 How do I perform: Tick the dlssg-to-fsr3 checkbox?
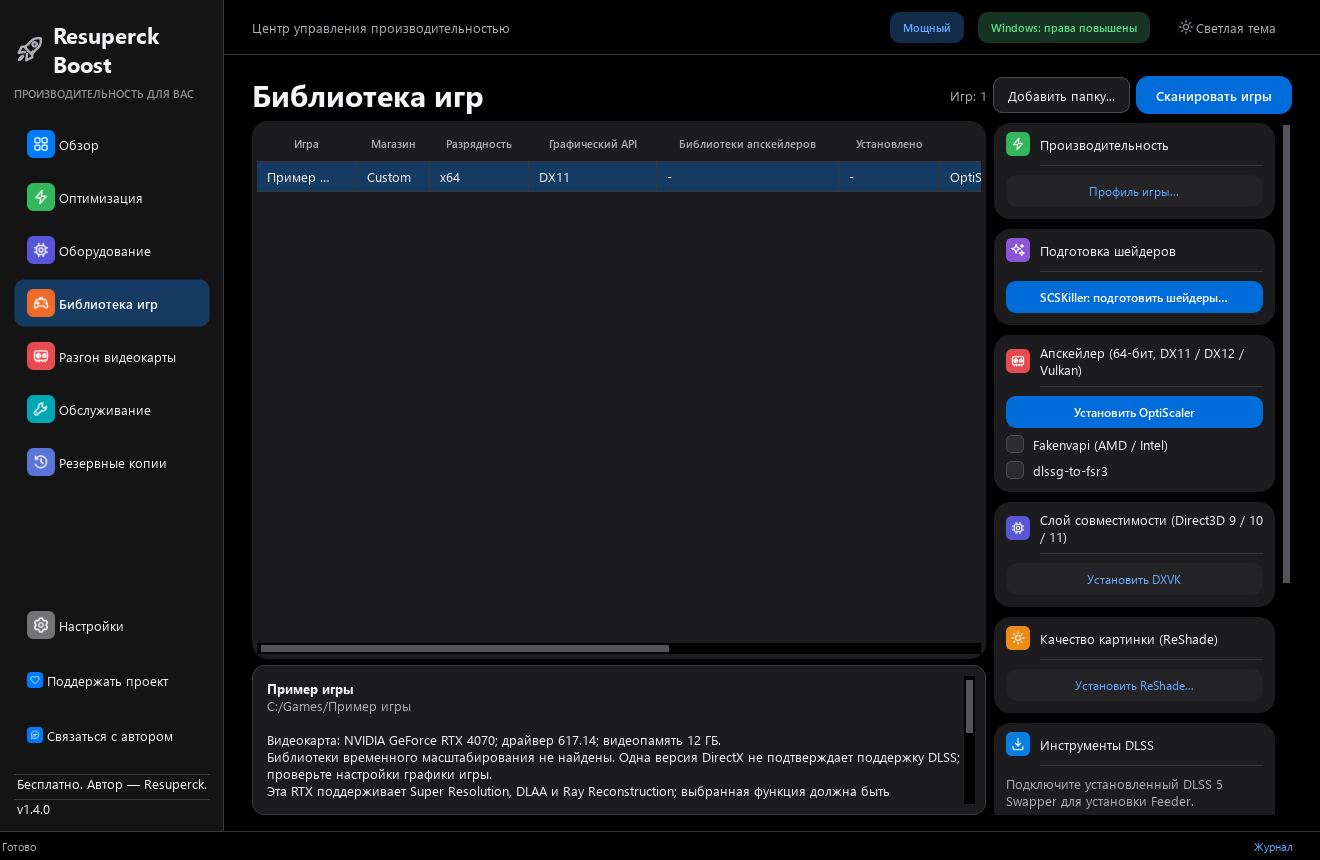click(1015, 470)
